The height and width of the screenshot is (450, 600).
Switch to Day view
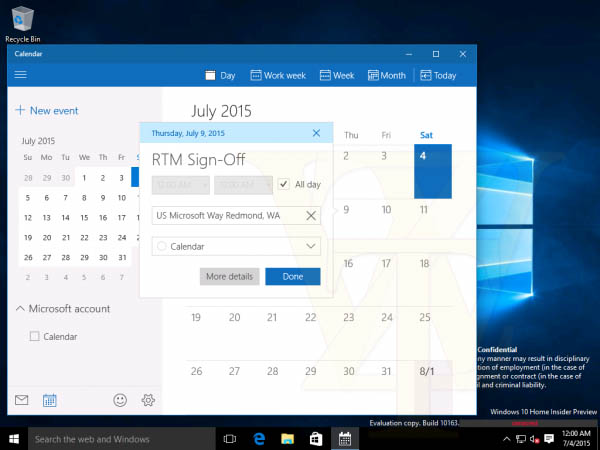pyautogui.click(x=220, y=75)
